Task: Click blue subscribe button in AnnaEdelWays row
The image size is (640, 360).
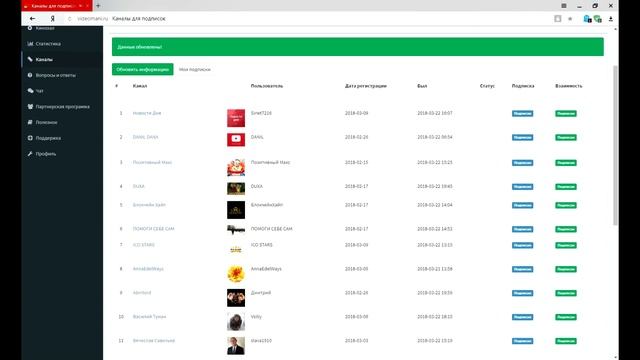Action: (522, 269)
